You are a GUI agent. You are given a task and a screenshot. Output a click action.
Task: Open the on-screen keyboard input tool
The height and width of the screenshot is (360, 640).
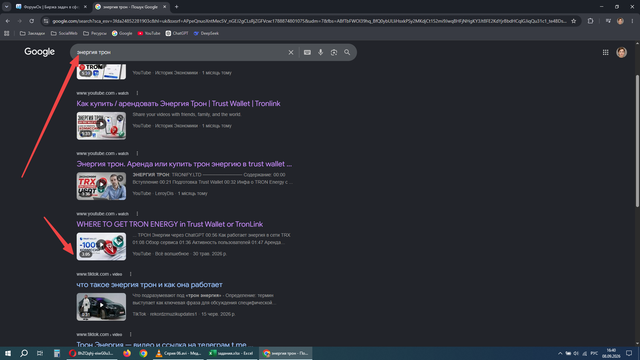click(307, 52)
